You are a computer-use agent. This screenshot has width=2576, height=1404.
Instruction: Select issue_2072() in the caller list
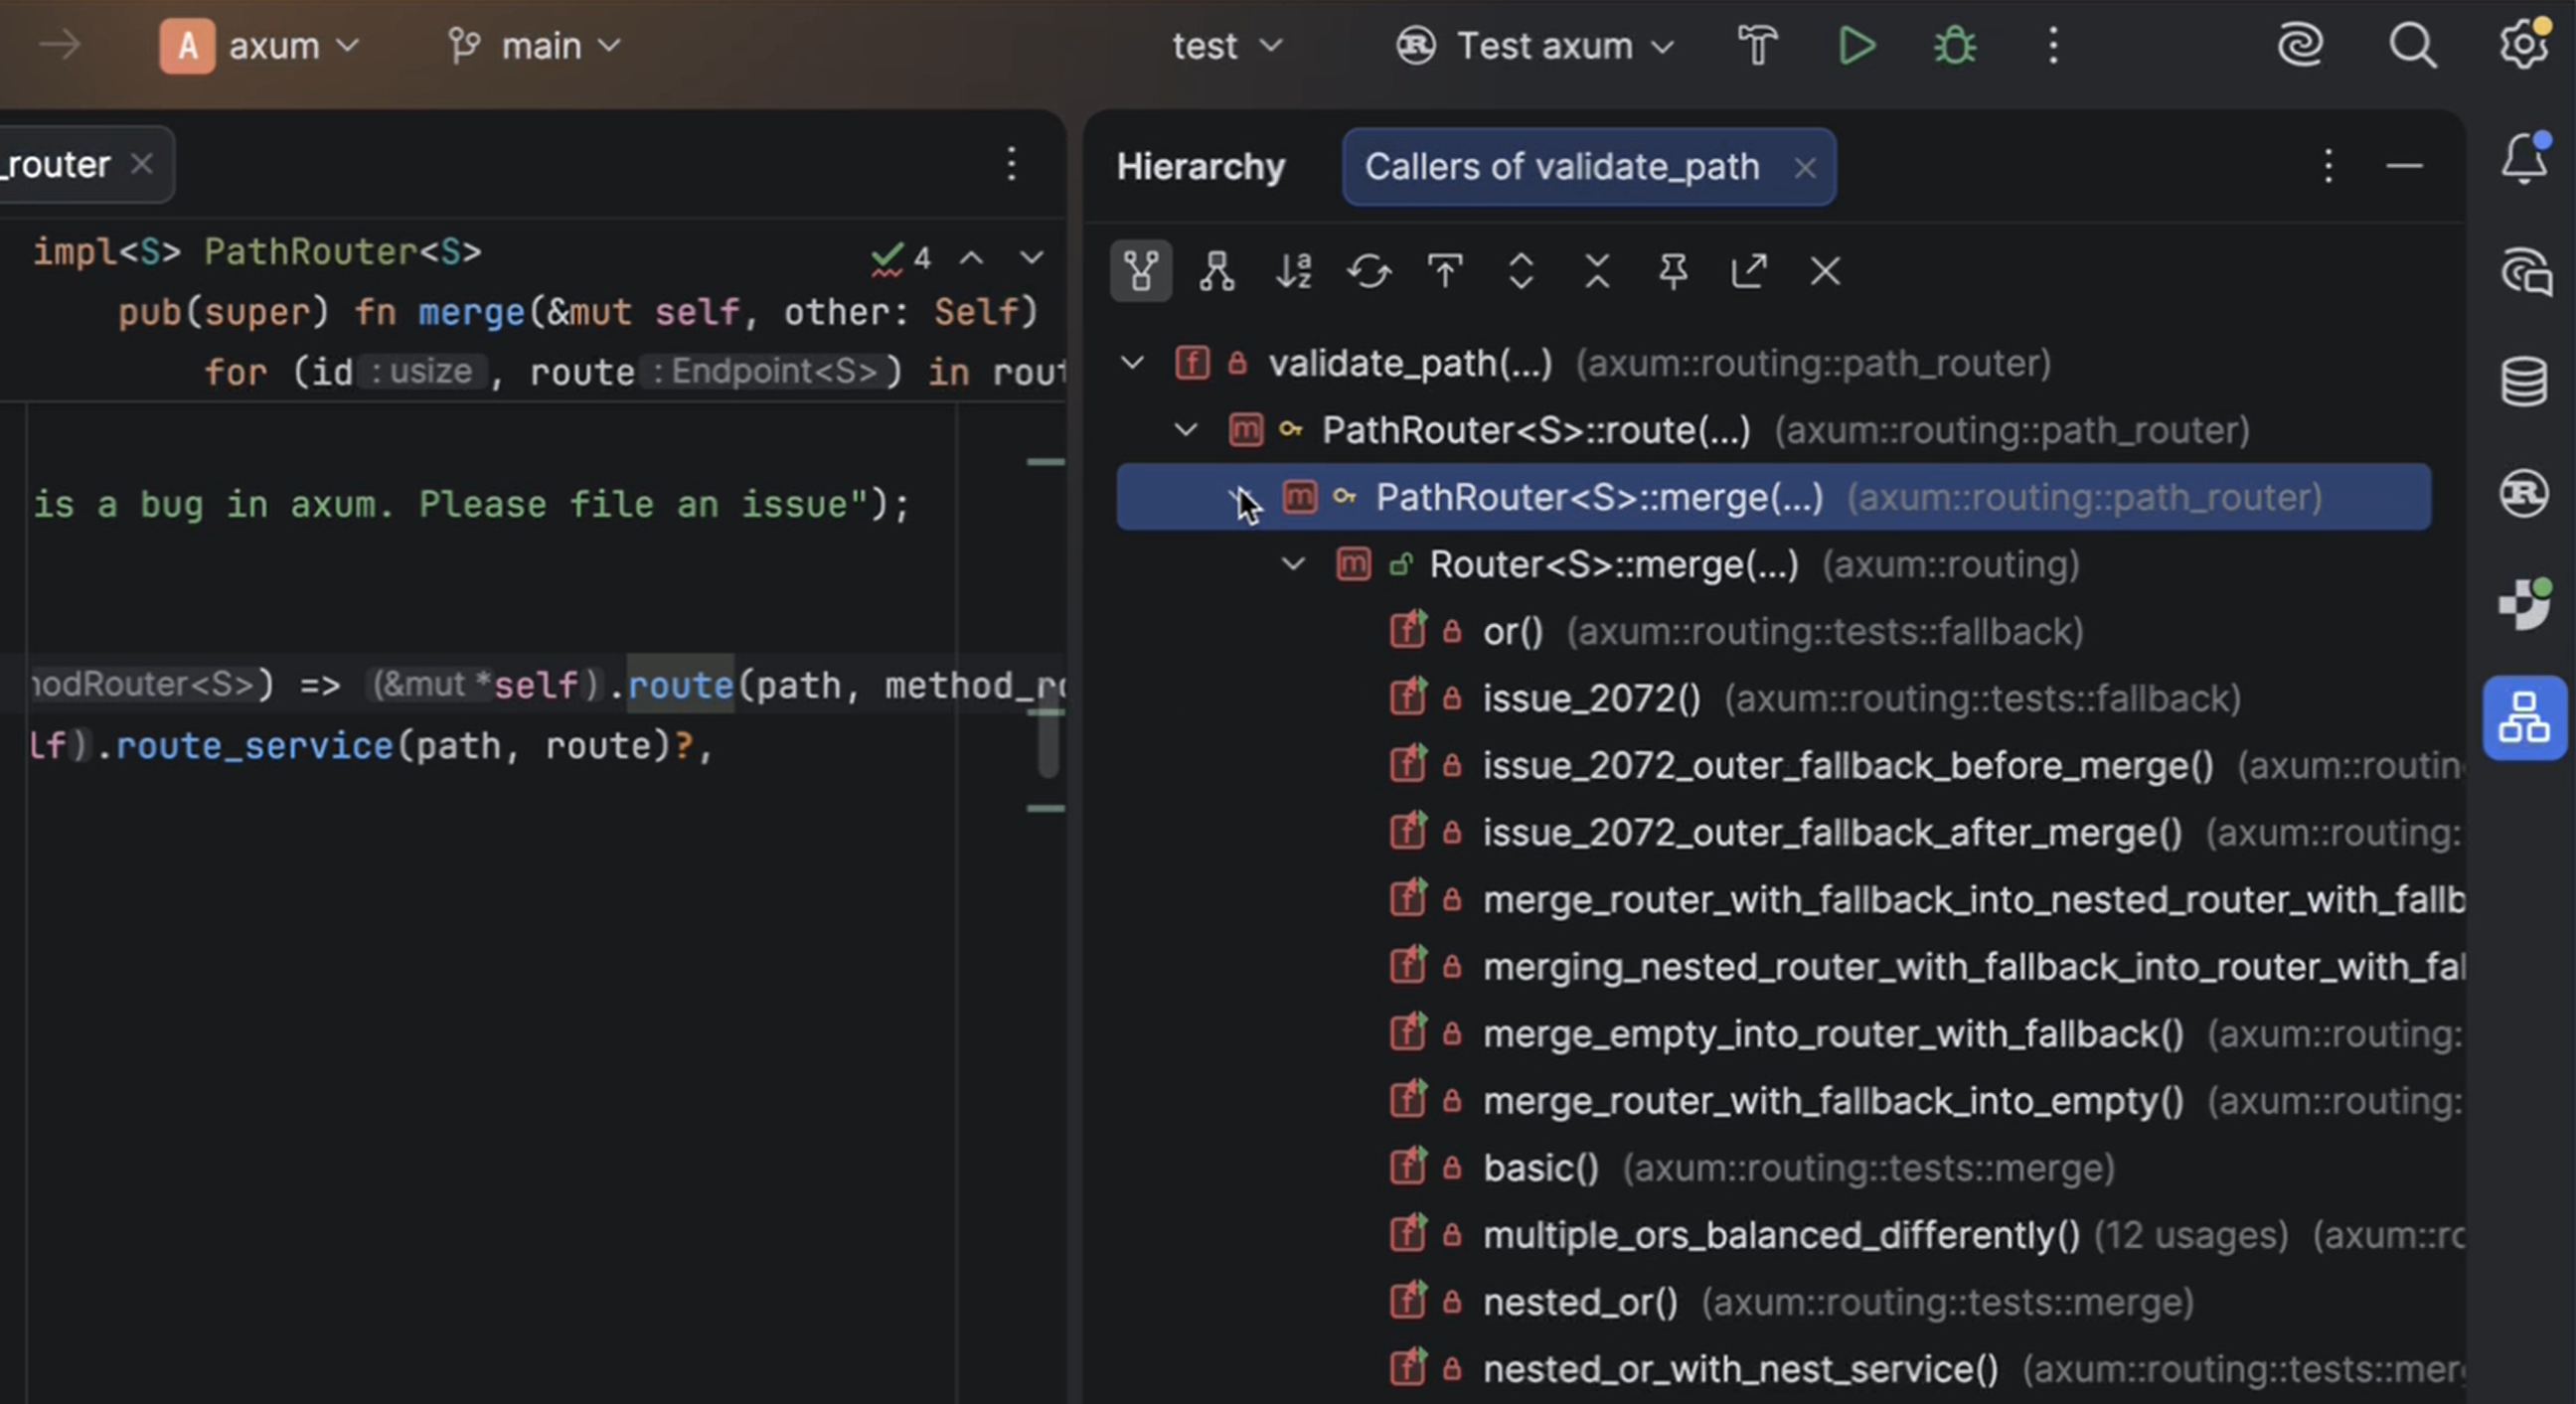point(1591,698)
